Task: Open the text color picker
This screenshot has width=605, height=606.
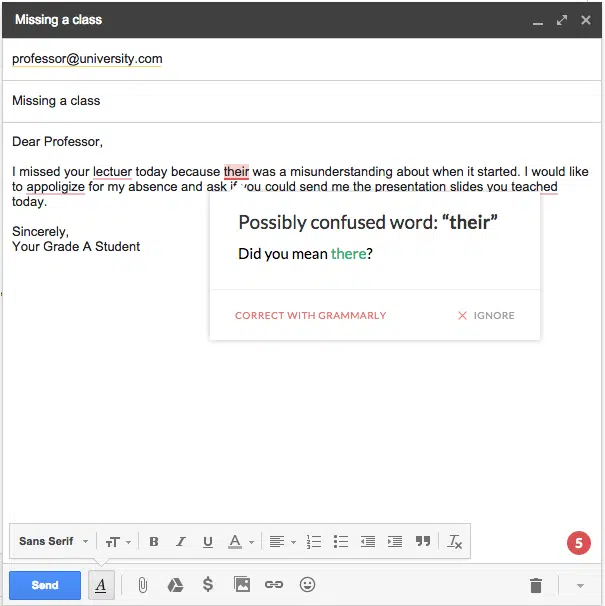Action: tap(239, 542)
